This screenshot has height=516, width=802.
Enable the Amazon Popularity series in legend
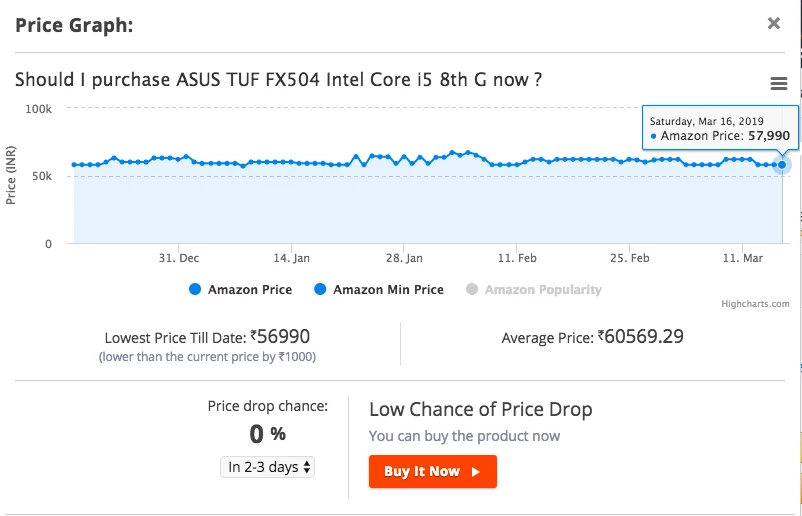[534, 290]
